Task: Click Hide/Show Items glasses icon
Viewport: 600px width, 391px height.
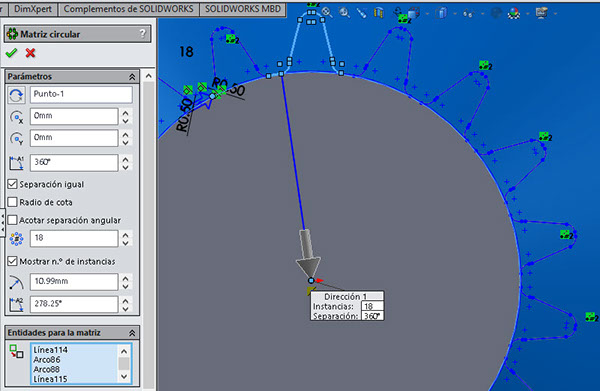Action: tap(468, 14)
